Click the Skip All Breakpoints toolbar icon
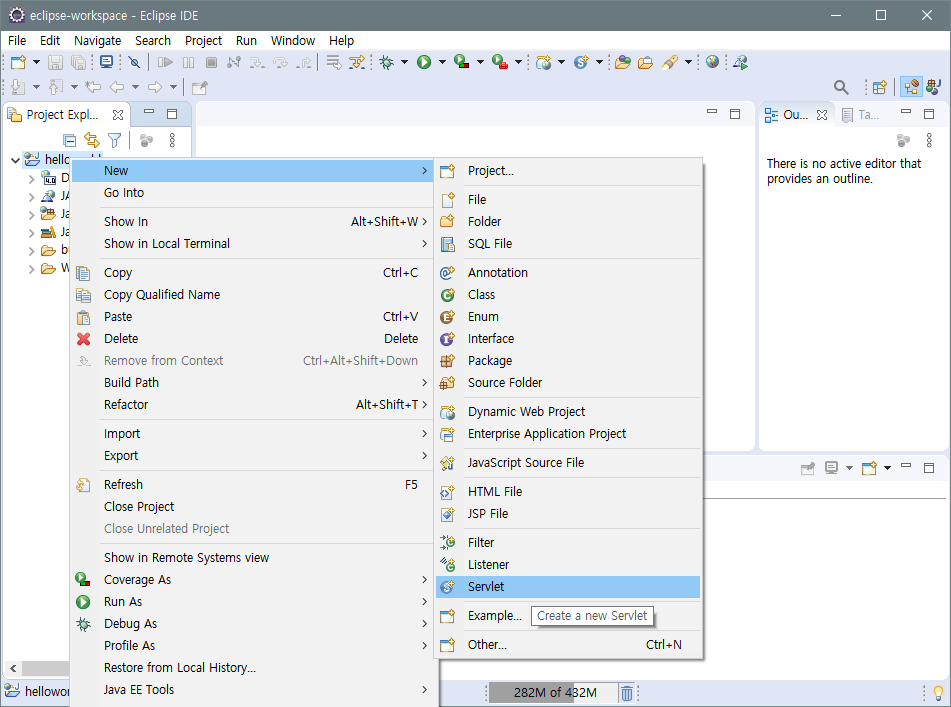This screenshot has height=707, width=951. 135,62
